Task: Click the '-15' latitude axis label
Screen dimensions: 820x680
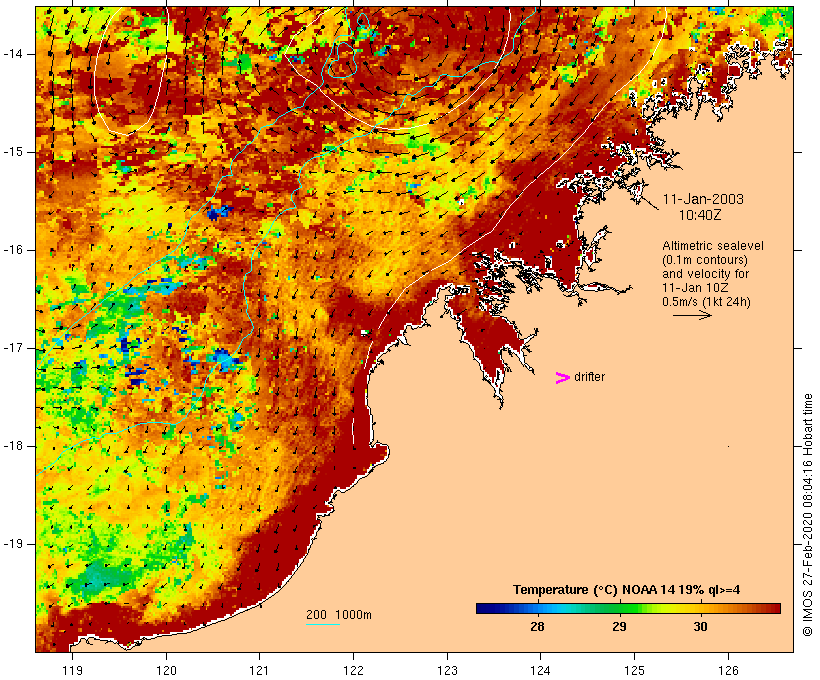Action: click(13, 152)
